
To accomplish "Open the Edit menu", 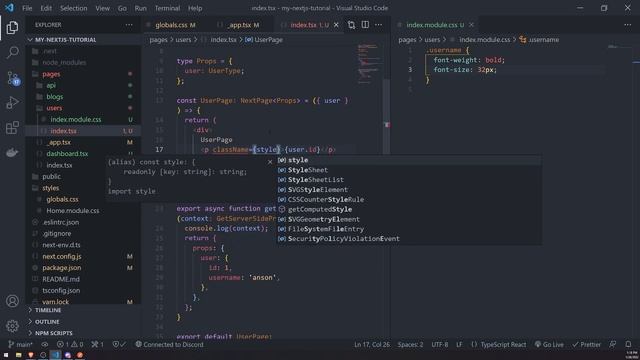I will [46, 8].
